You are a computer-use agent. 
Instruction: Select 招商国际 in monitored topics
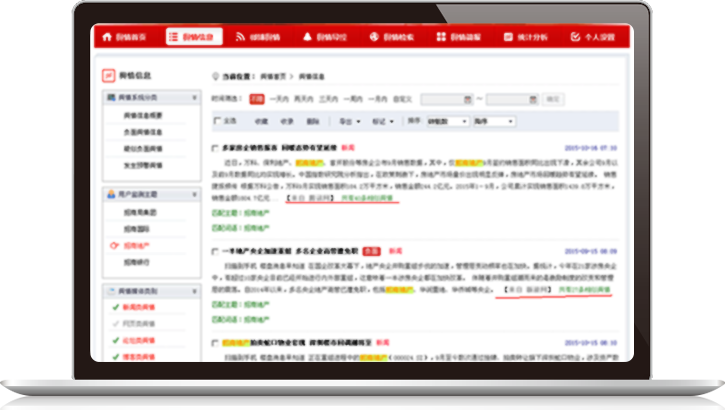[x=136, y=229]
